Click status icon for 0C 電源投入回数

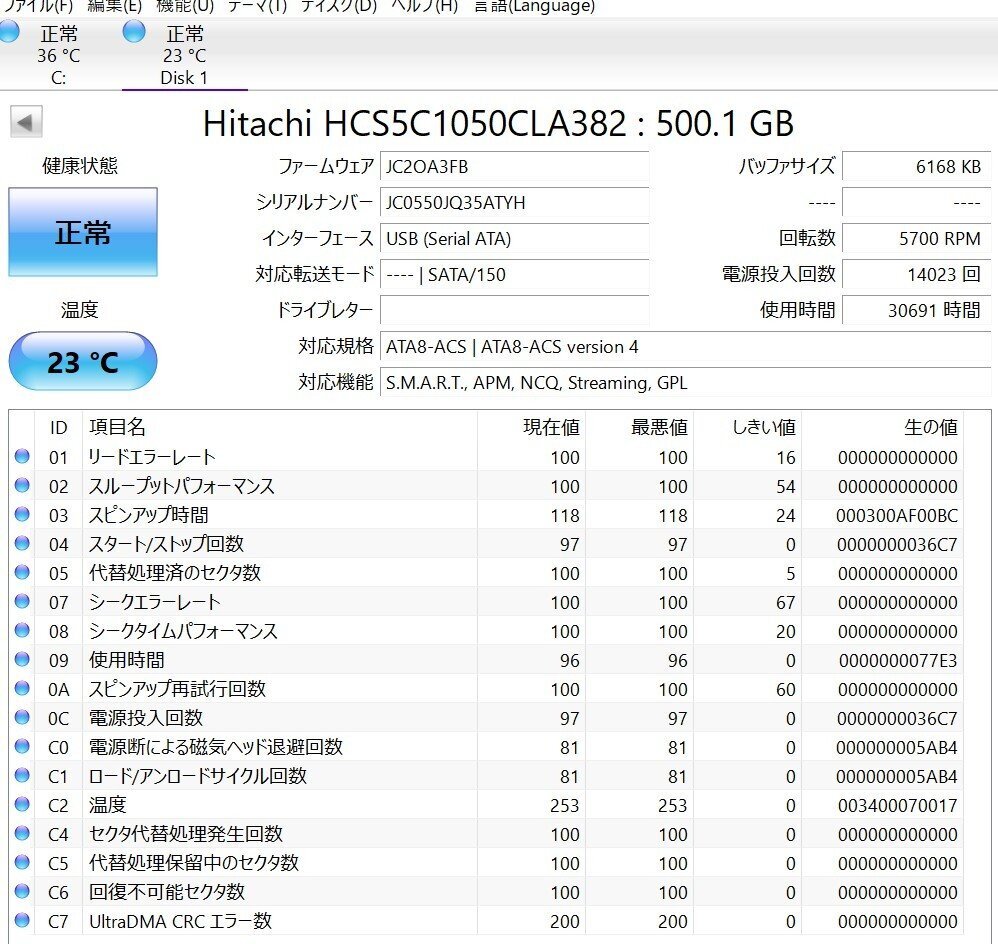pos(22,717)
